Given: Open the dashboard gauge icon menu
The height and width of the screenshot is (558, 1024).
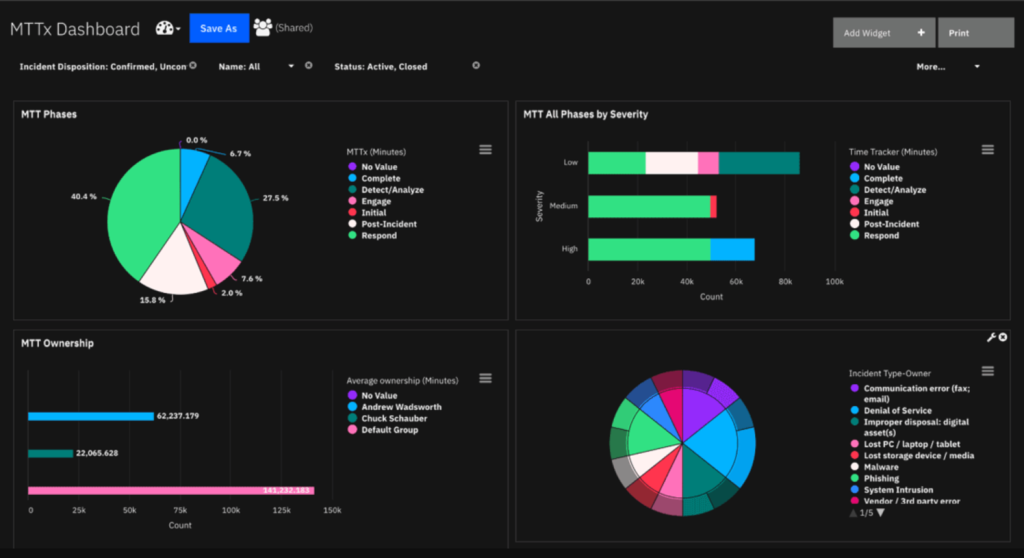Looking at the screenshot, I should coord(167,28).
